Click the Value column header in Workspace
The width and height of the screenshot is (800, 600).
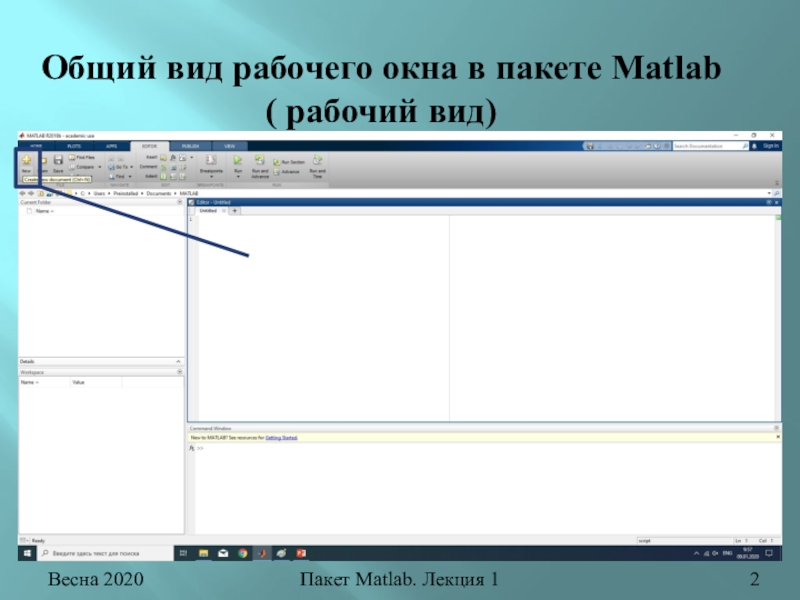click(95, 382)
